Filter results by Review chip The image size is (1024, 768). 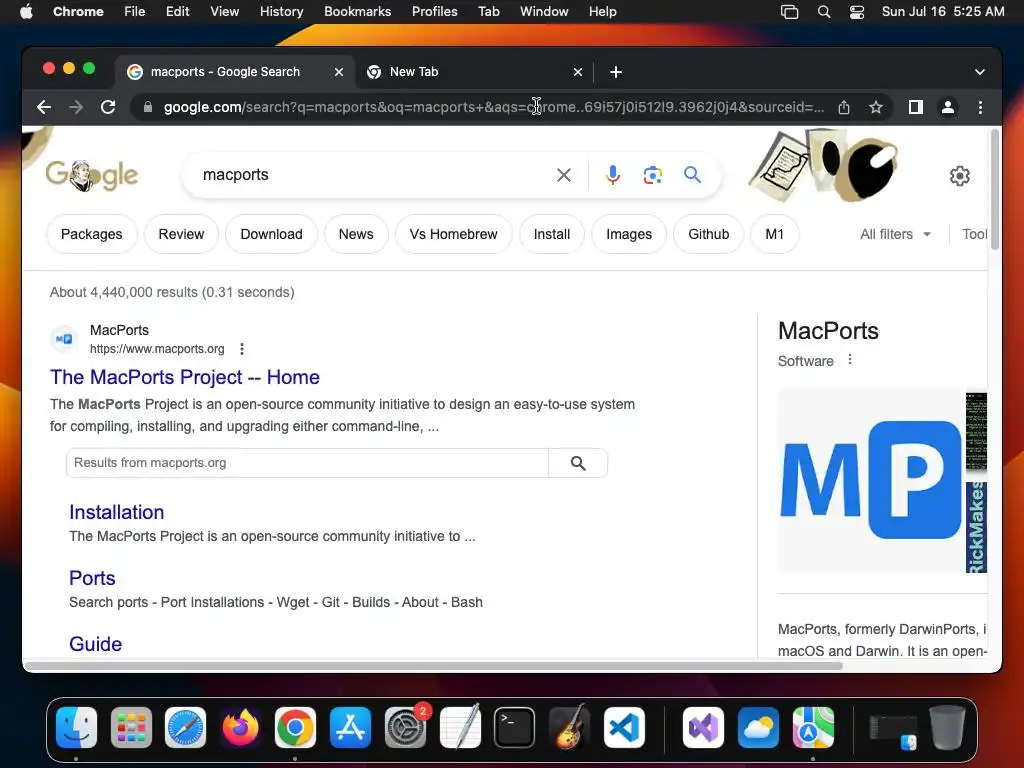[x=181, y=234]
